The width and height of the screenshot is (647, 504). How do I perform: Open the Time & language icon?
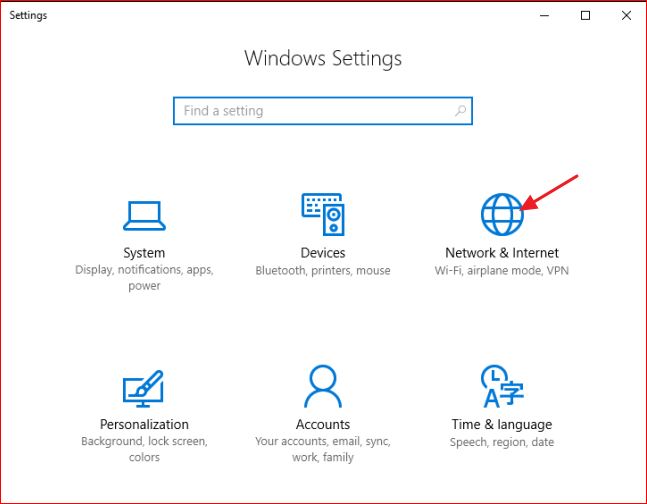[502, 386]
